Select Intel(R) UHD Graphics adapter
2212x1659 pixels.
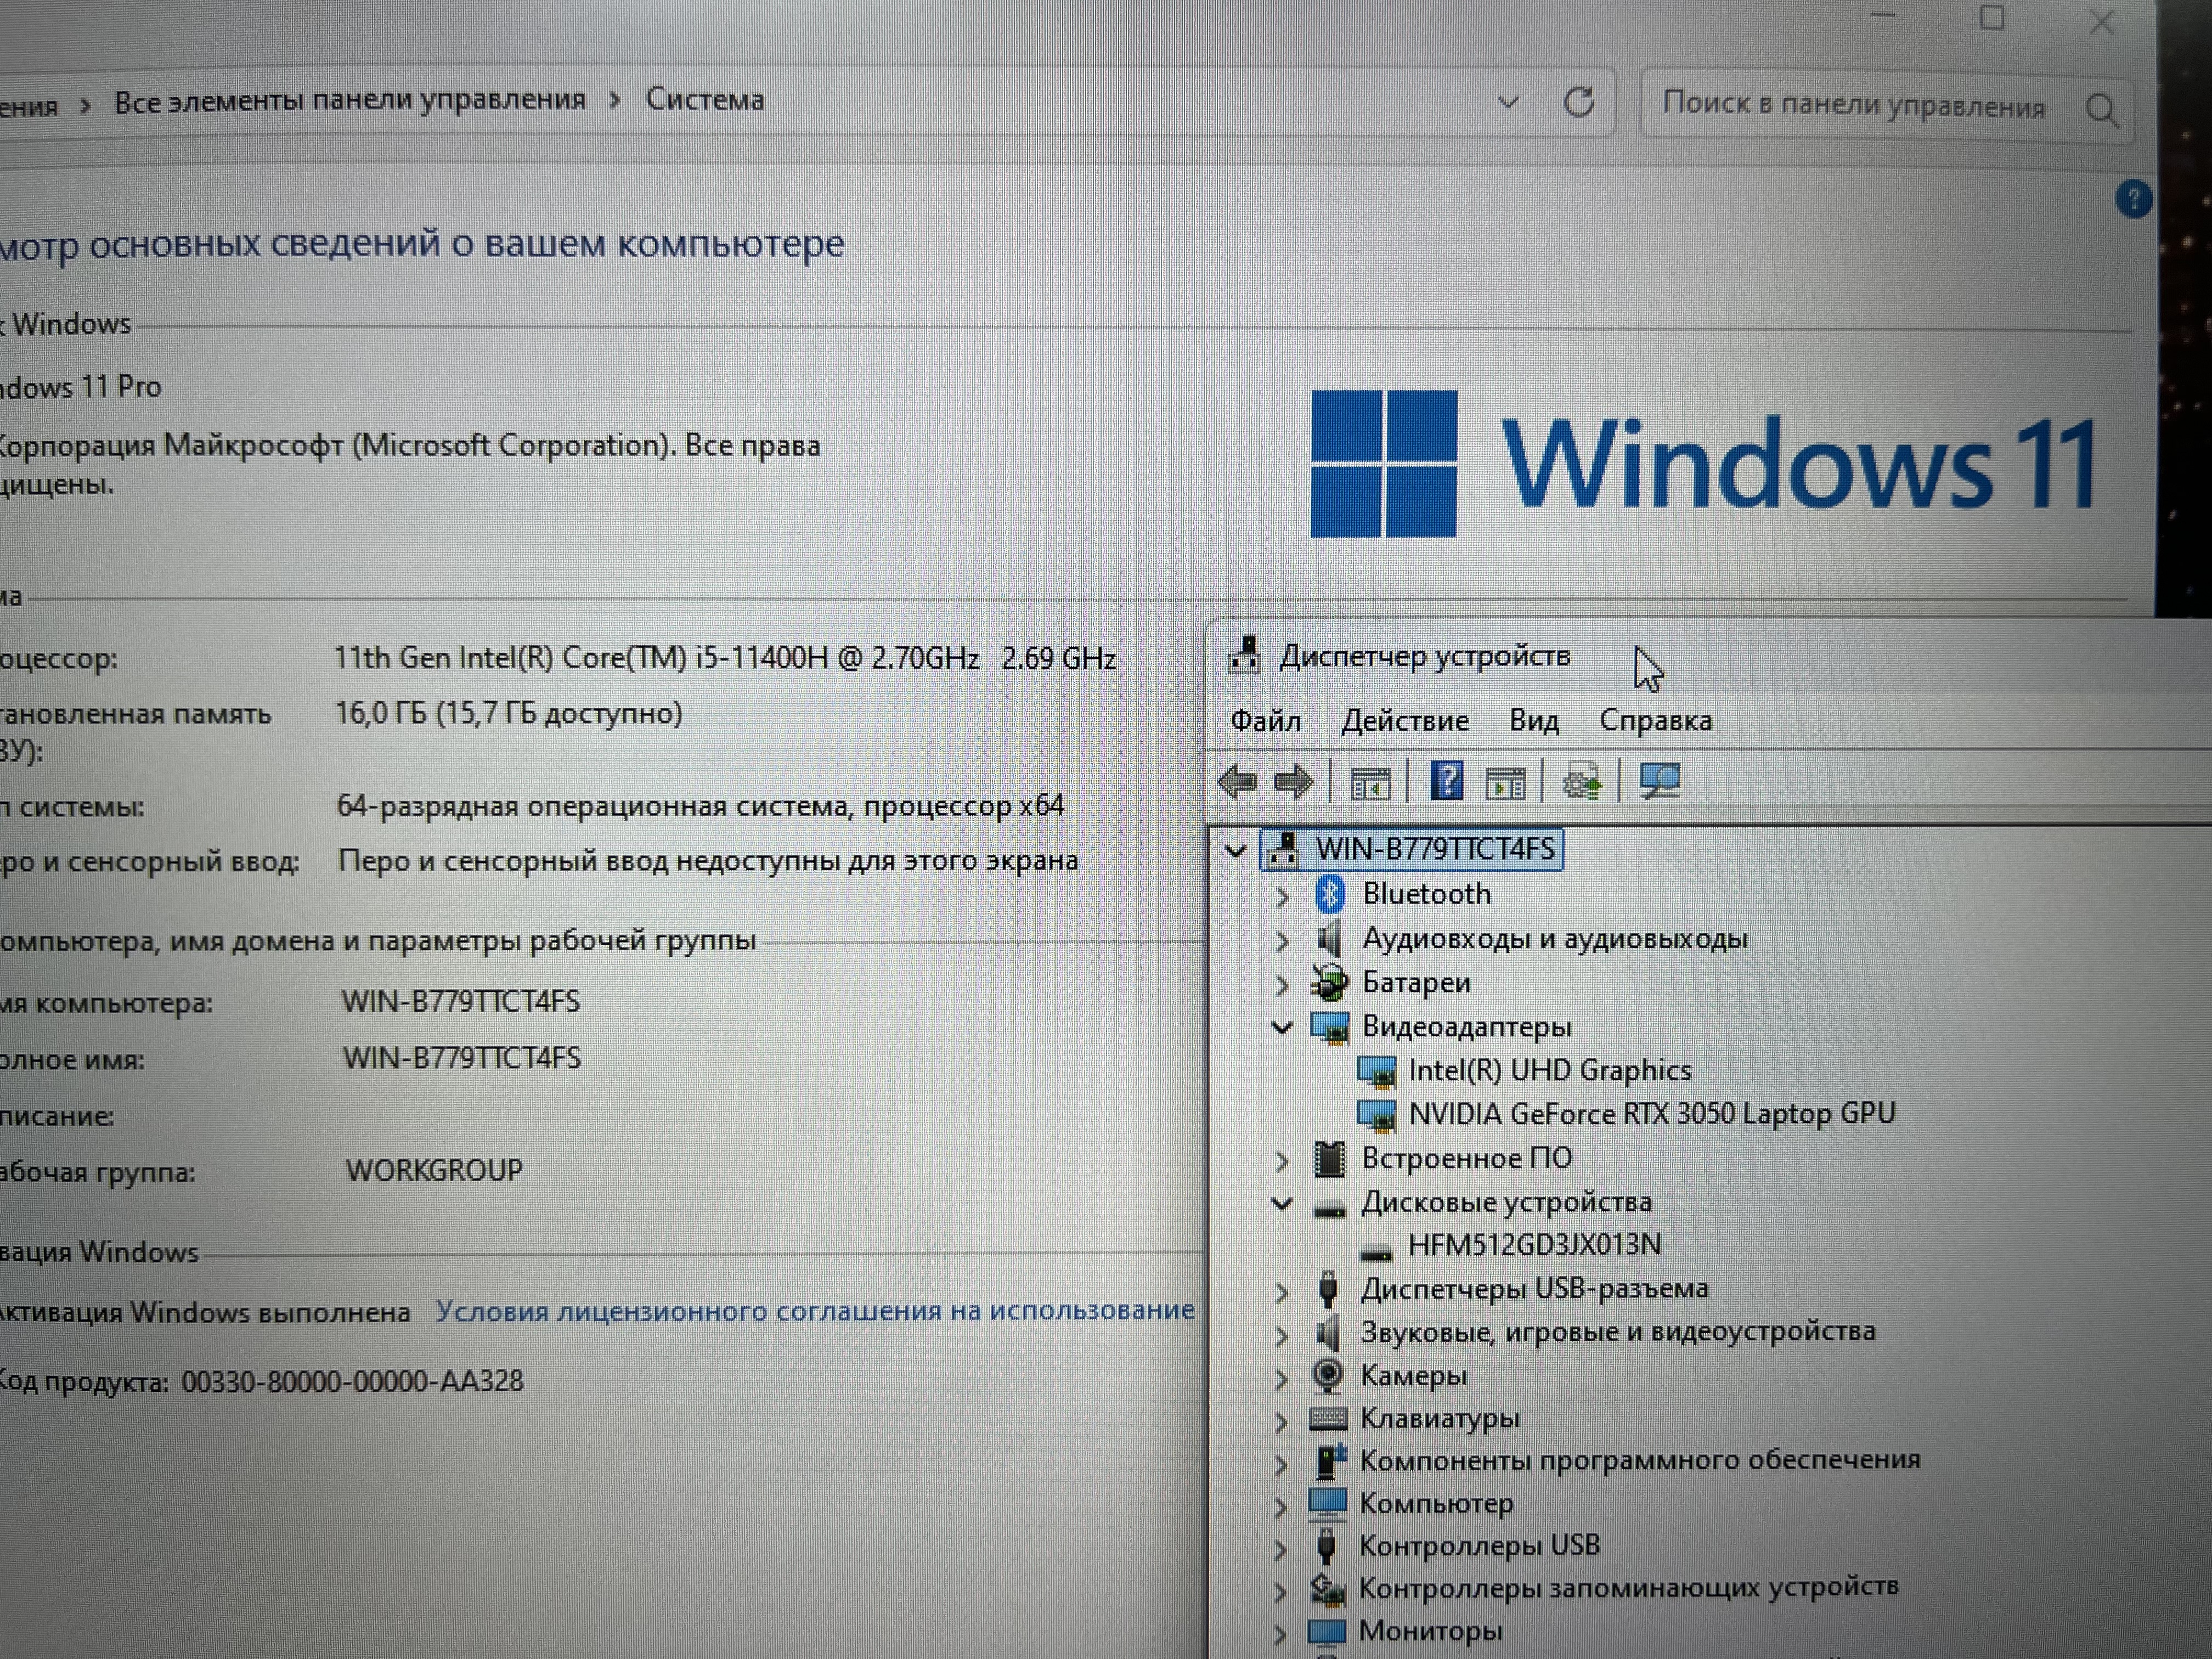pos(1550,1071)
